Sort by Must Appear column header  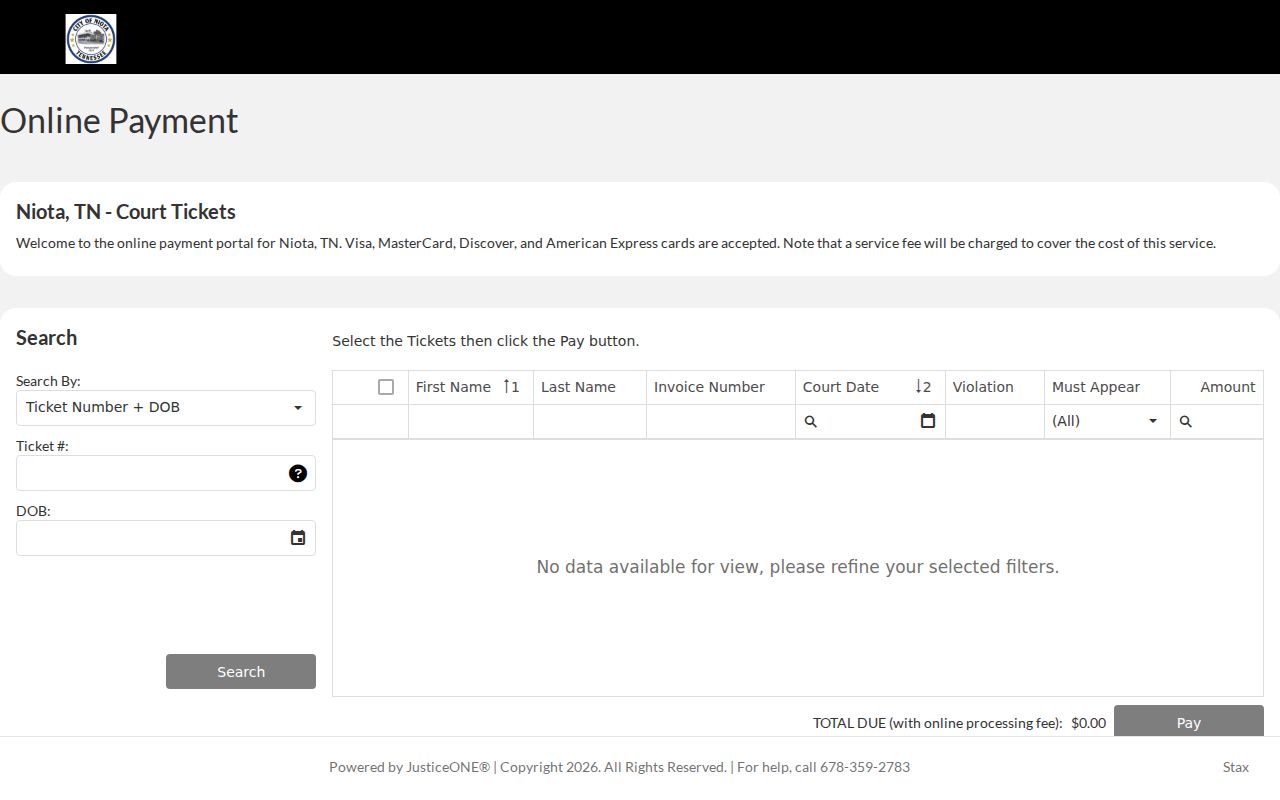coord(1107,387)
